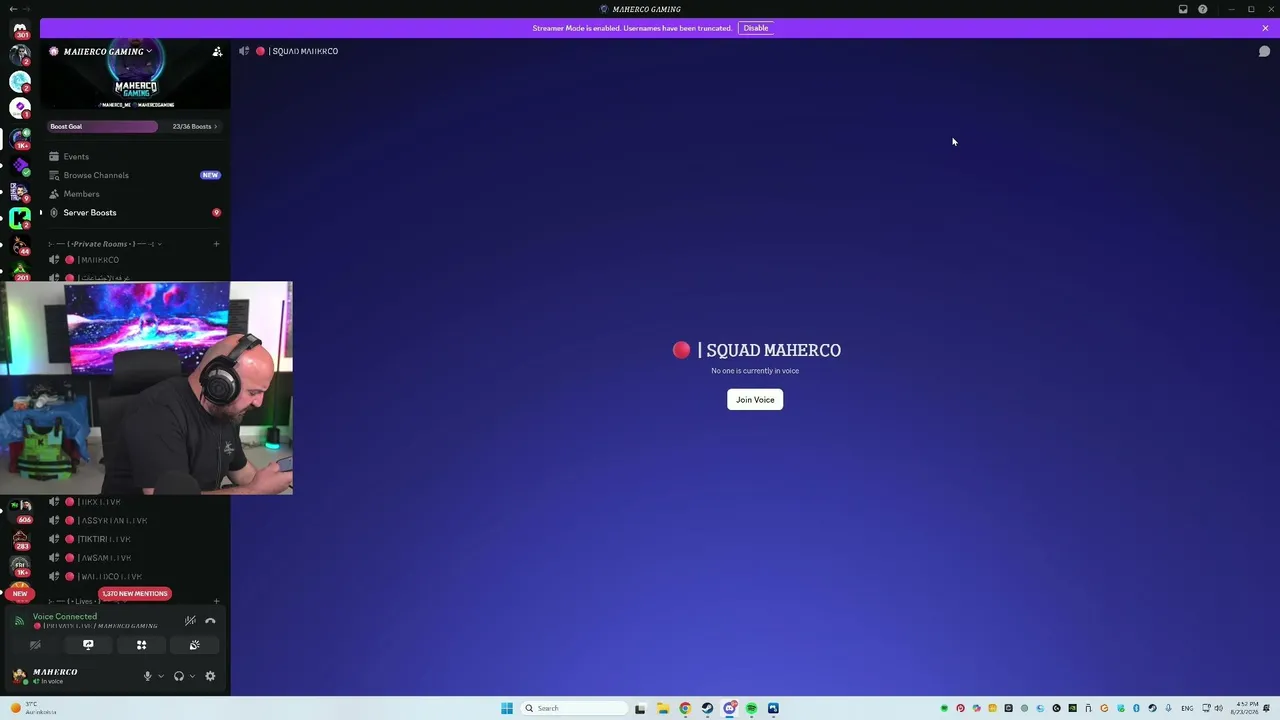The image size is (1280, 720).
Task: Select the green K server icon
Action: point(20,217)
